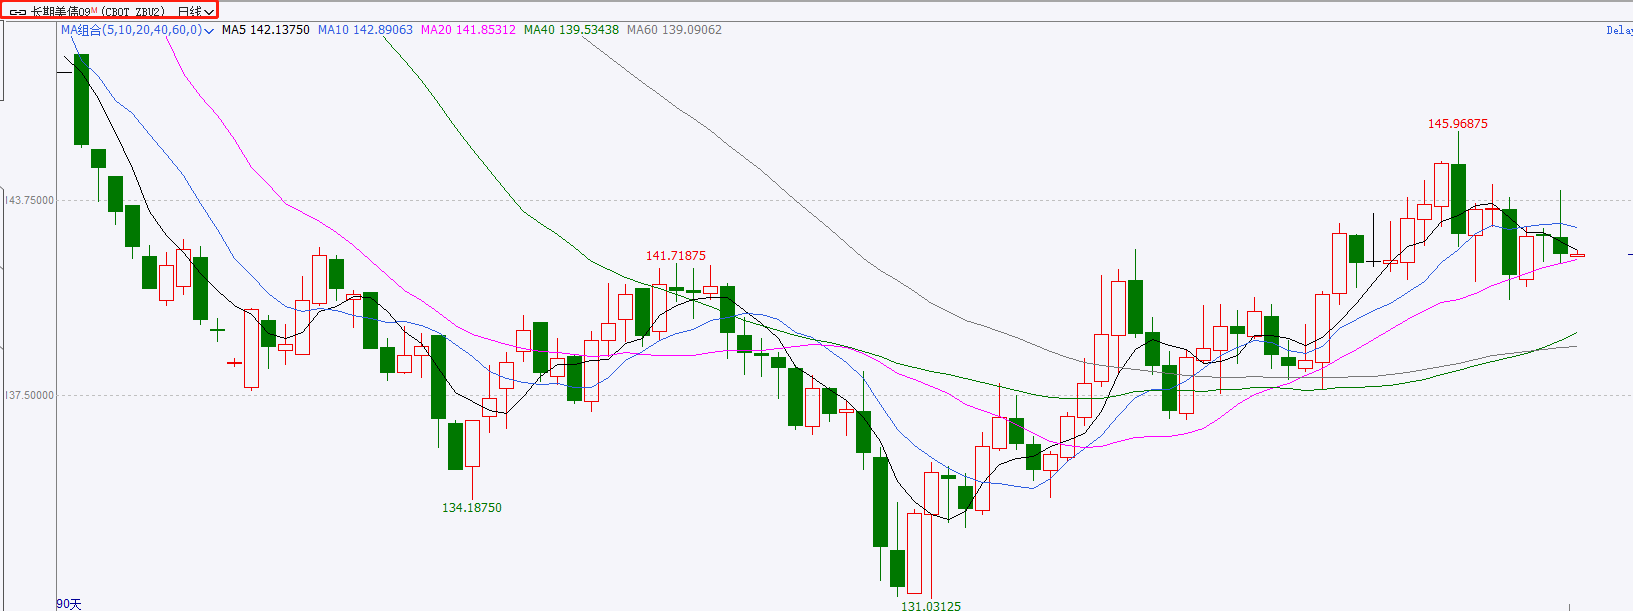This screenshot has width=1633, height=611.
Task: Select the MA40 139.53438 value label
Action: coord(571,30)
